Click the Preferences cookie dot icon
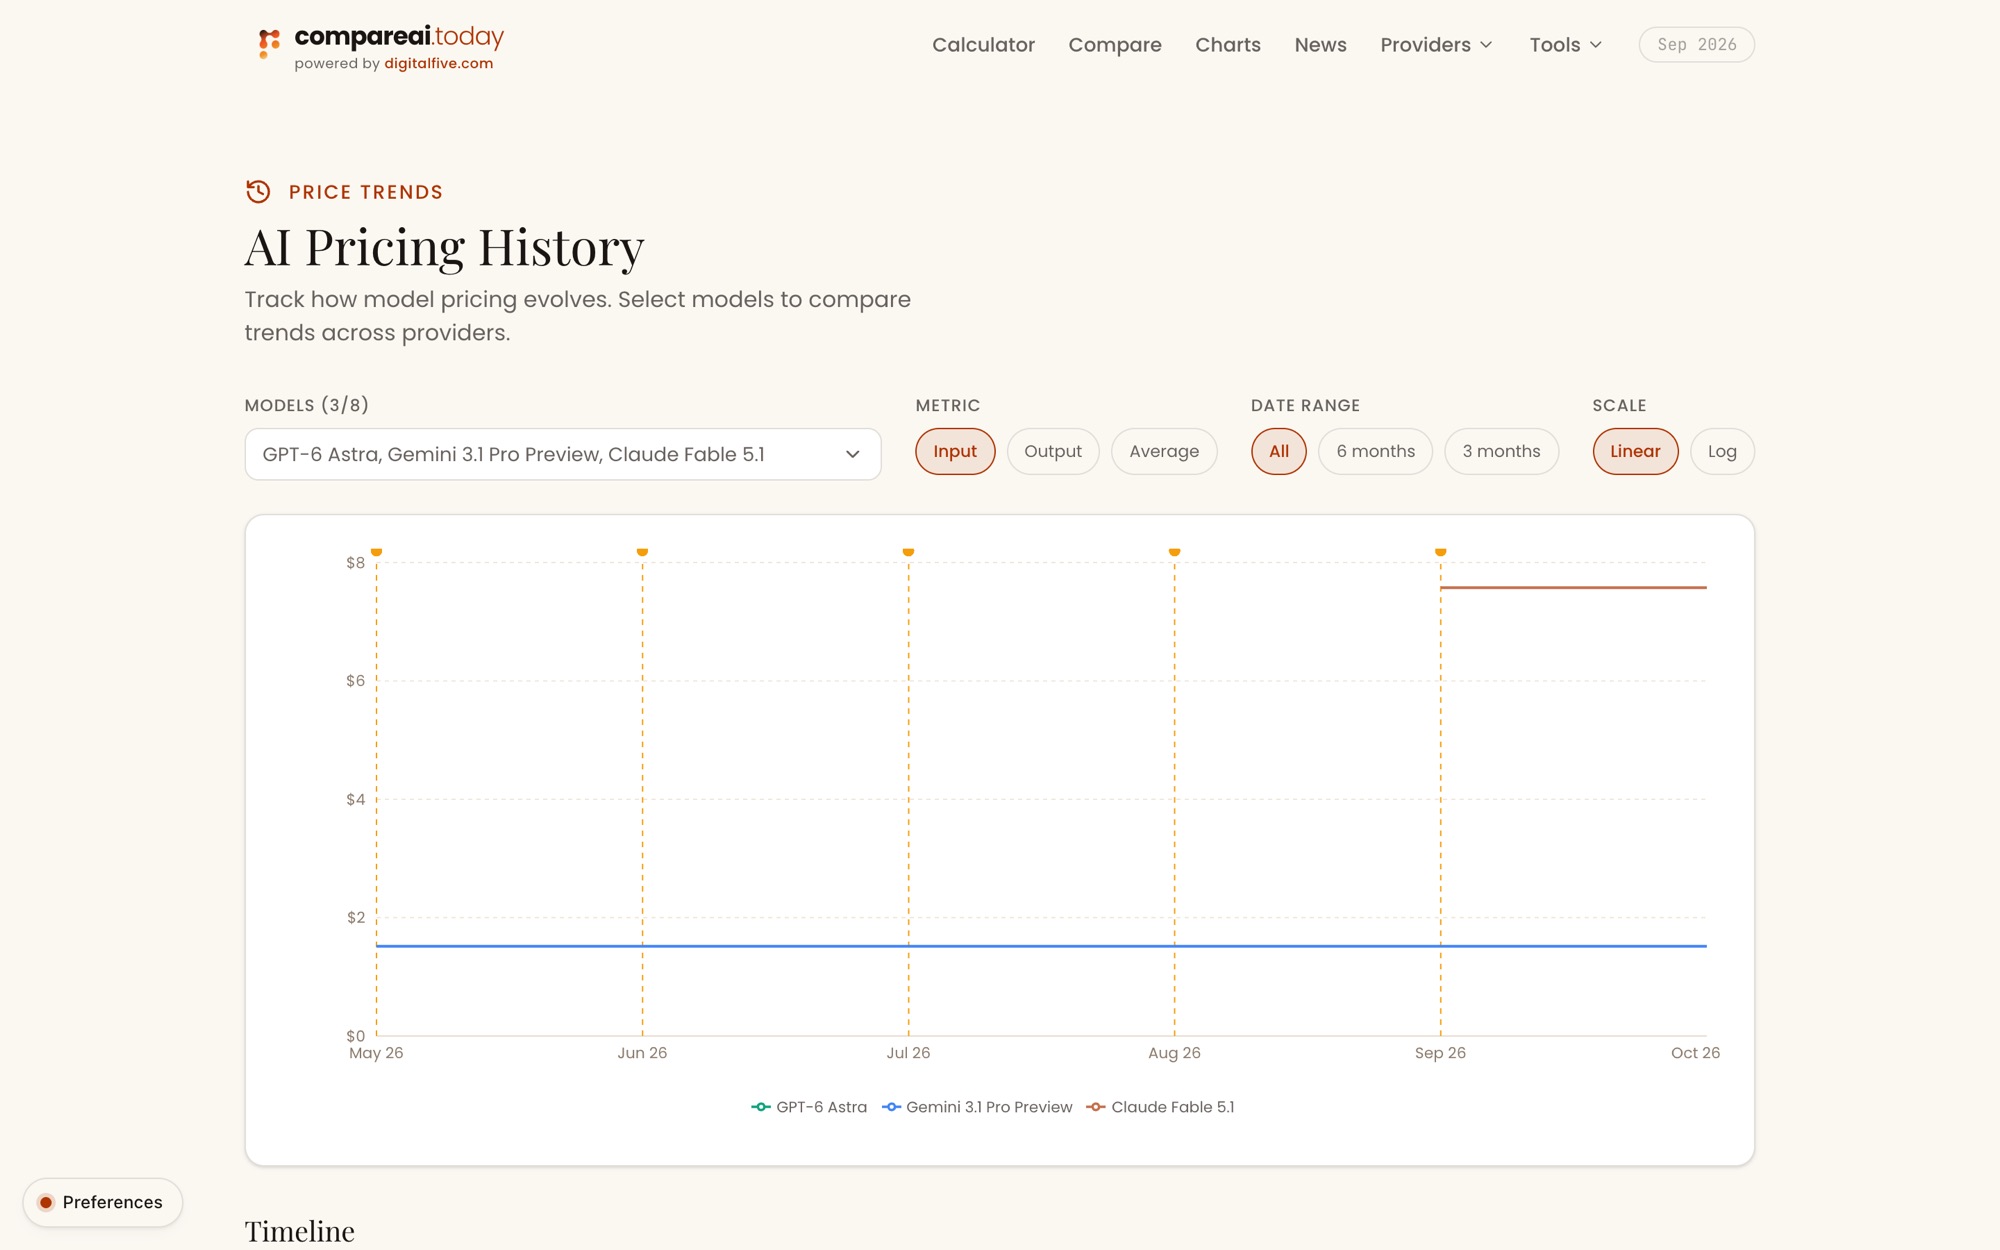2000x1250 pixels. (x=46, y=1202)
